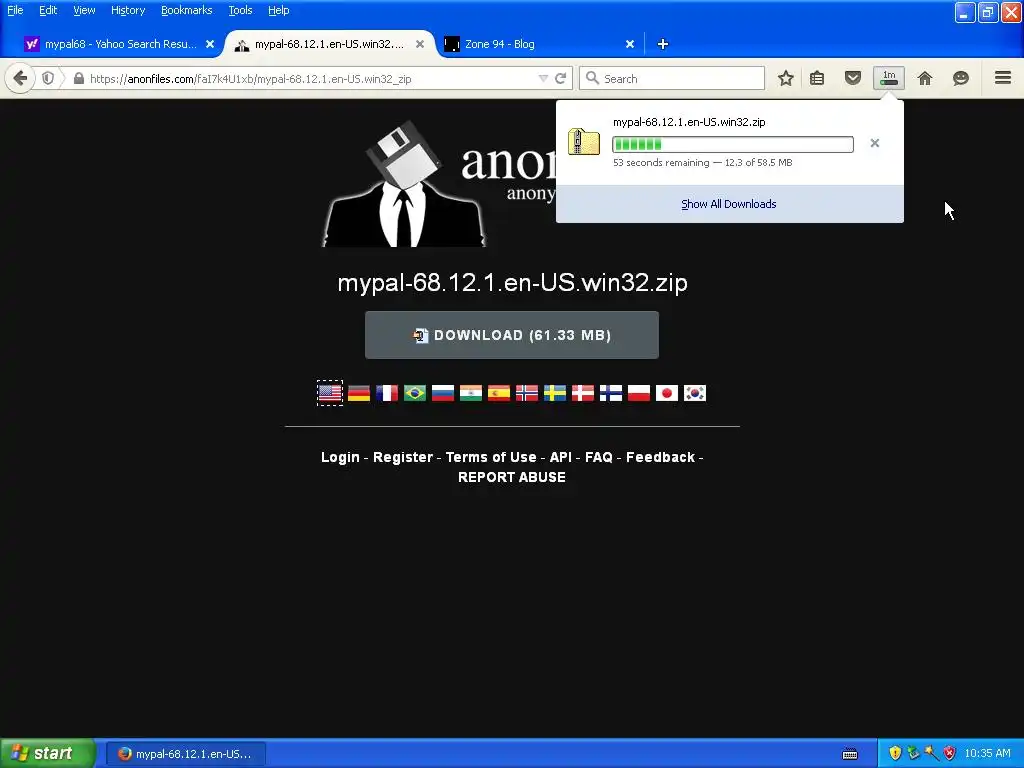
Task: Select the Brazilian flag language
Action: tap(415, 393)
